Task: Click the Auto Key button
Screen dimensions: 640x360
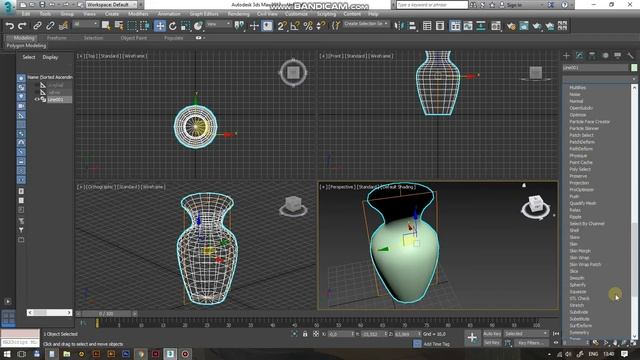Action: point(492,334)
